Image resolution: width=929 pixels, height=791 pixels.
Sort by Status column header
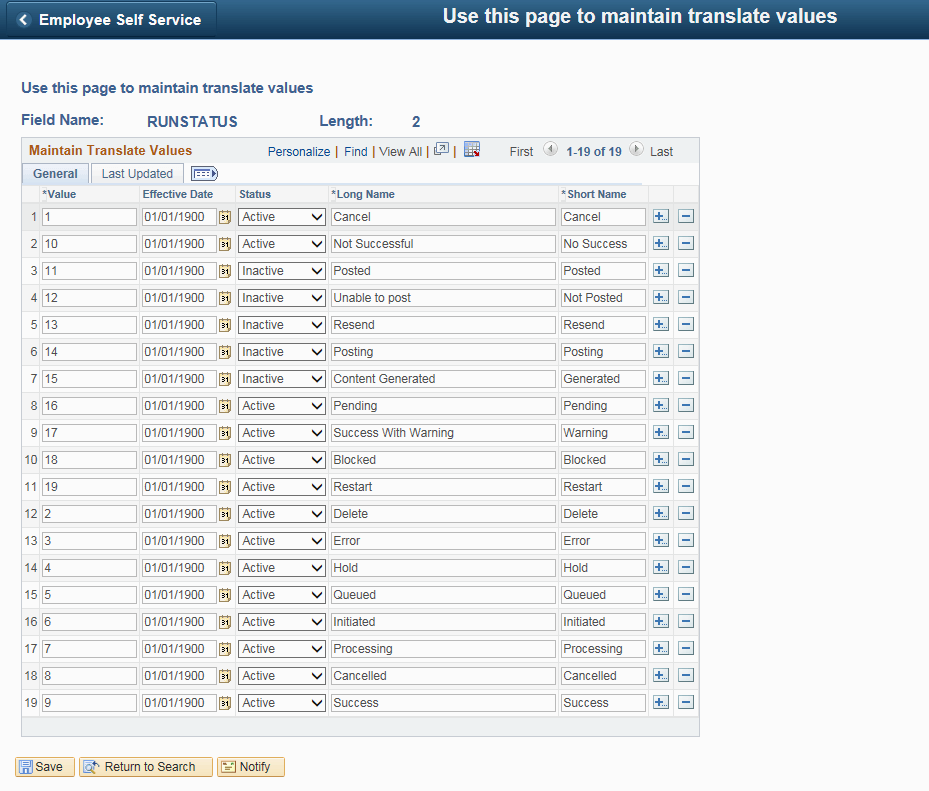tap(255, 194)
